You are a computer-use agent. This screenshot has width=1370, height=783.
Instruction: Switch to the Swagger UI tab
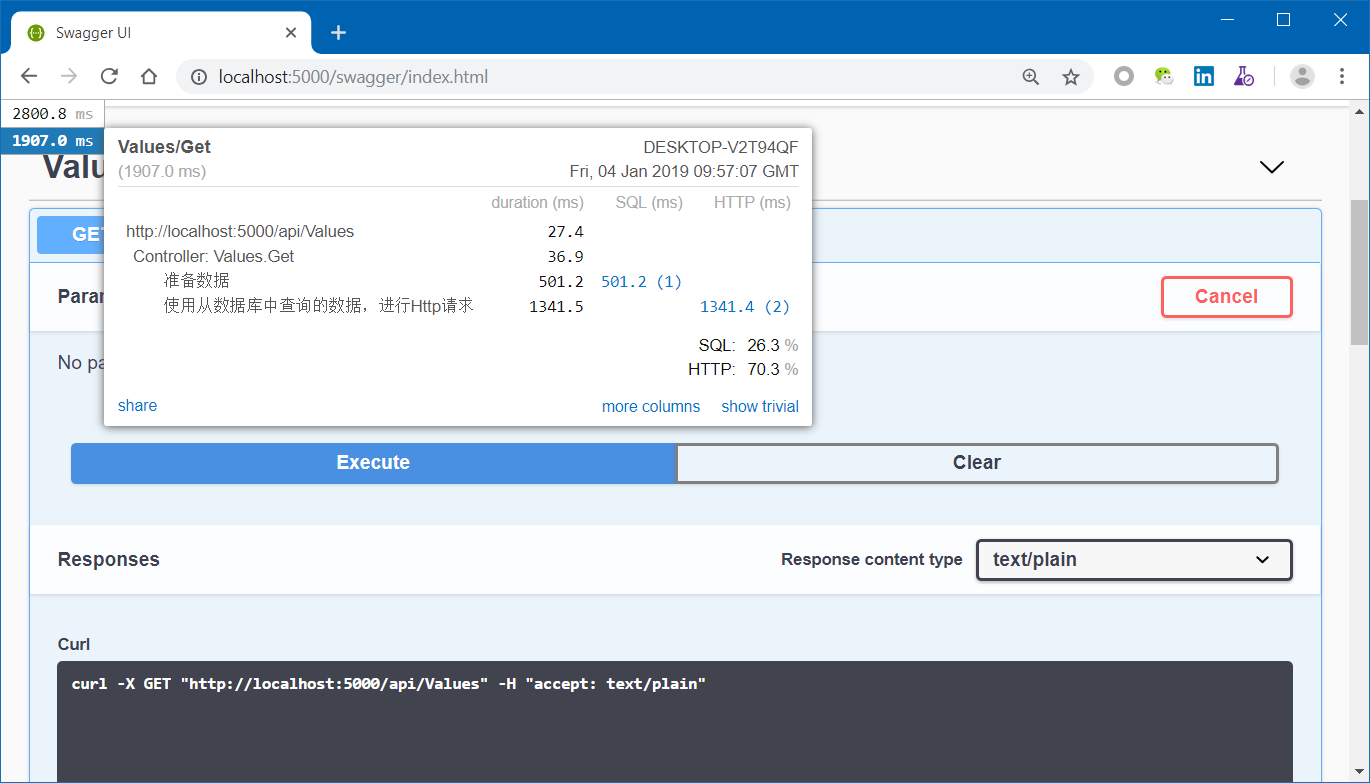pos(160,33)
